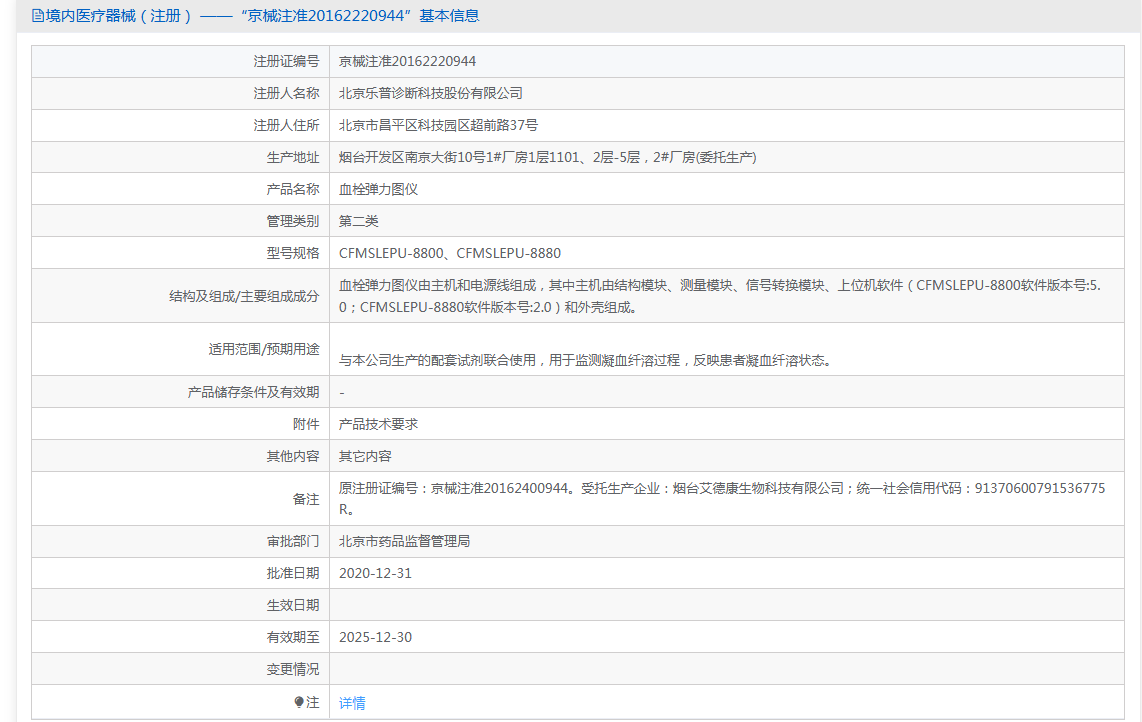Select address 北京市昌平区科技园区超前路37号

pyautogui.click(x=438, y=125)
